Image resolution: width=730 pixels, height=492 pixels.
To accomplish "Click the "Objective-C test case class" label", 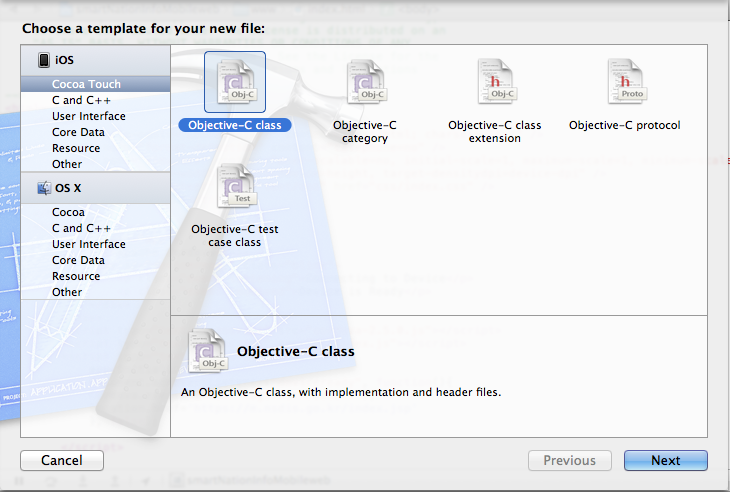I will tap(235, 236).
